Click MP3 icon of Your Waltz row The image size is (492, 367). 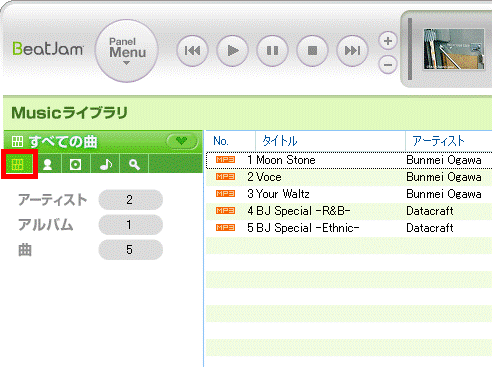click(225, 194)
